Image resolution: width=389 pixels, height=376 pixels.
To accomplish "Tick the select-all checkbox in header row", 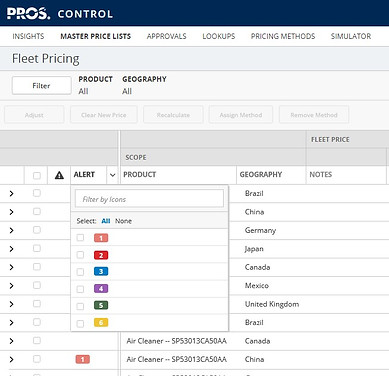I will 37,175.
